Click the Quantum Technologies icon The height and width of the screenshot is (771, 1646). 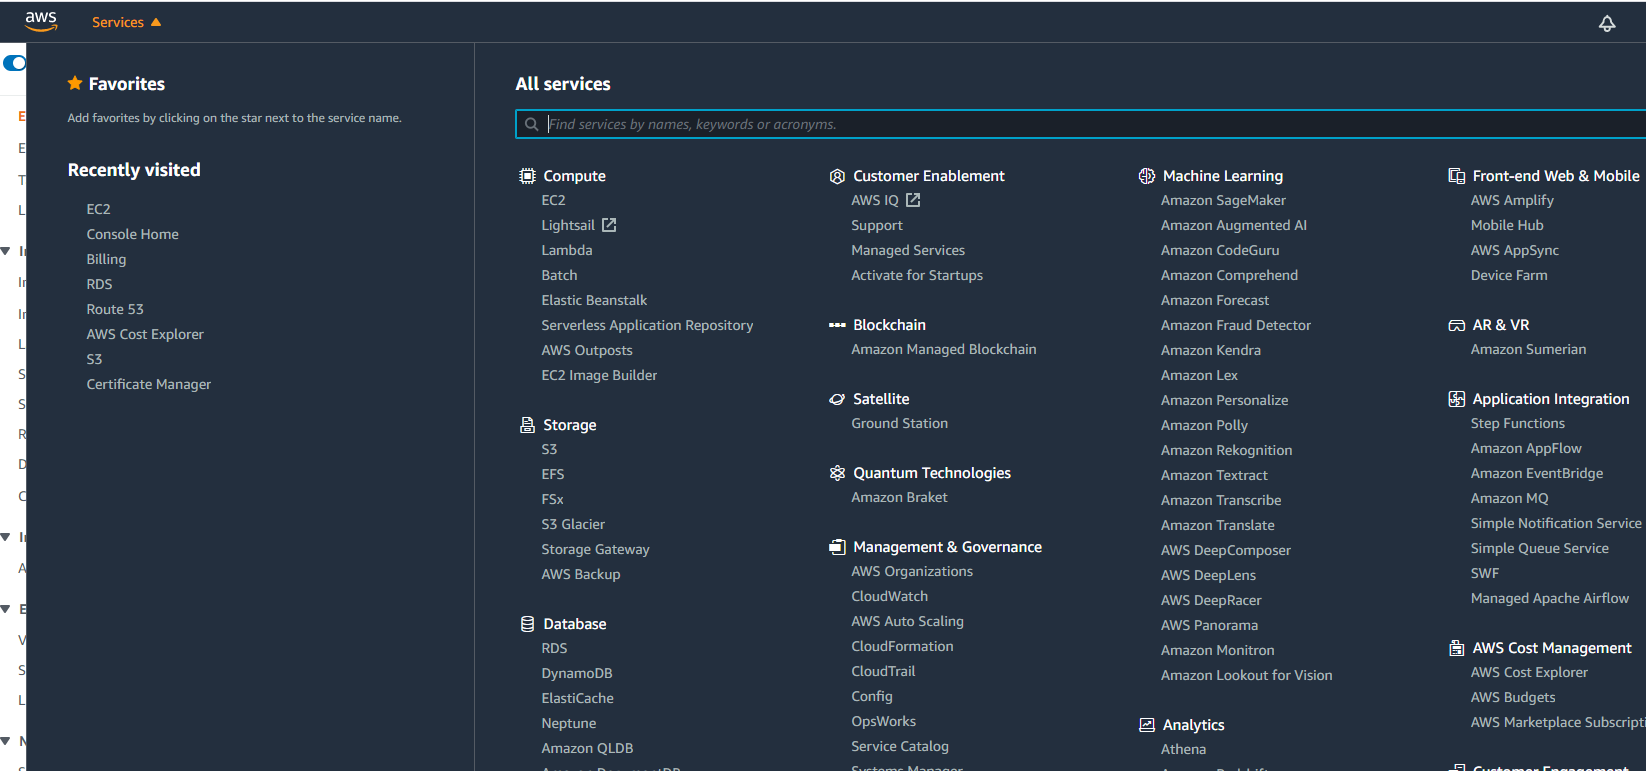[x=837, y=473]
